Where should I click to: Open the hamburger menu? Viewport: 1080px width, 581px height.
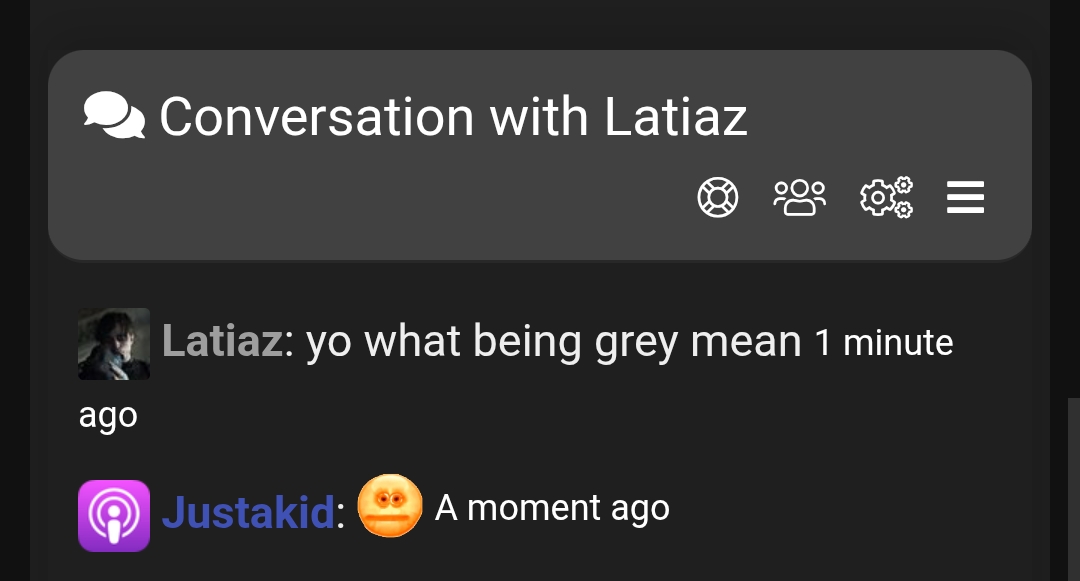click(965, 198)
